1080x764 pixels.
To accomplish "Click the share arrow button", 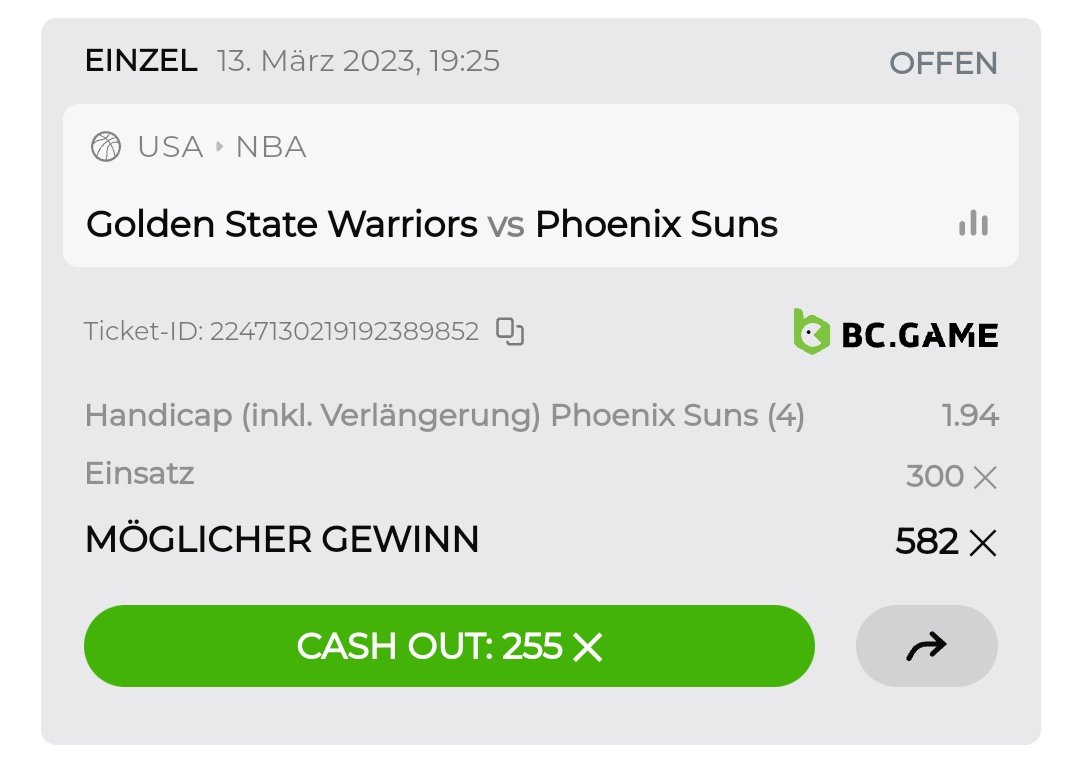I will [926, 647].
